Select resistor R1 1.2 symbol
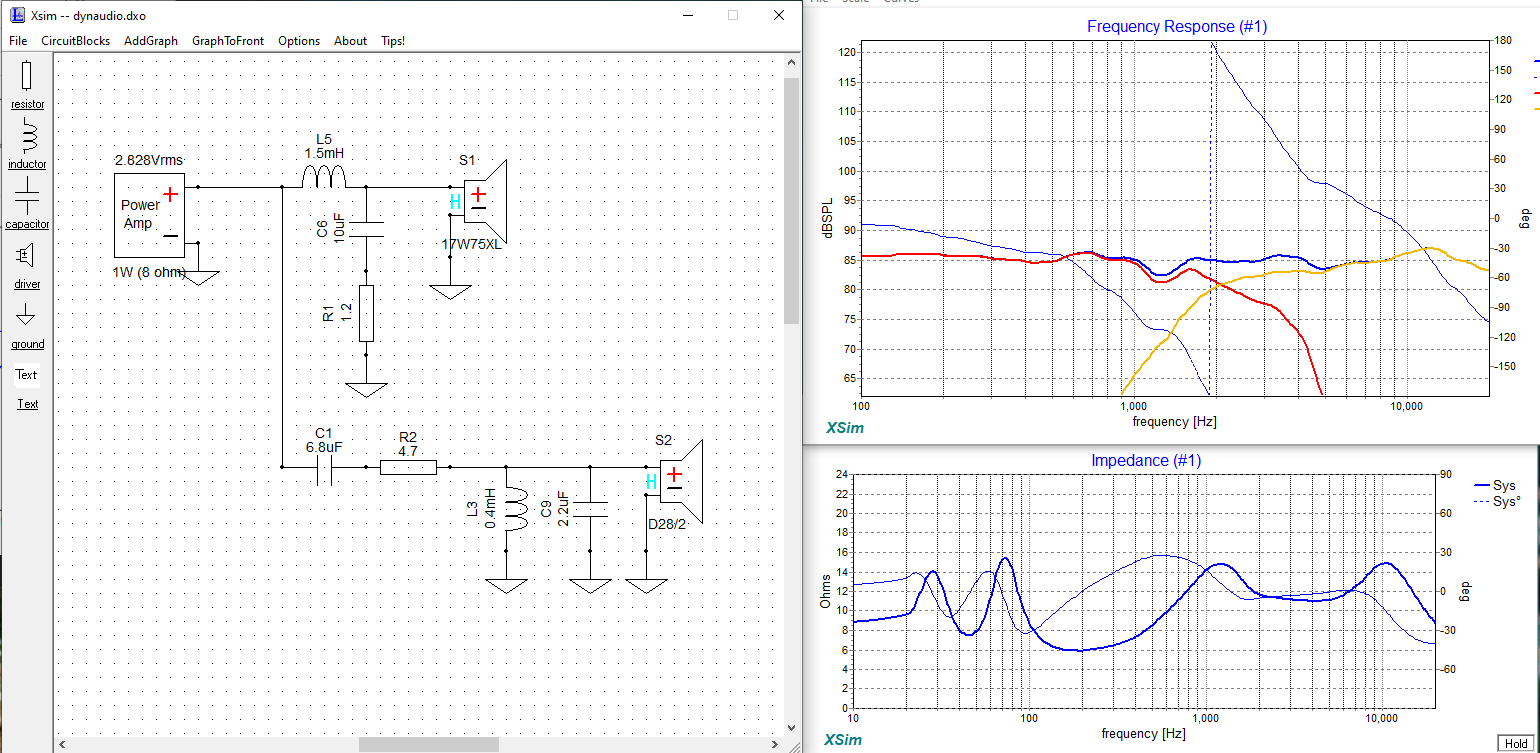The image size is (1540, 753). [x=366, y=313]
